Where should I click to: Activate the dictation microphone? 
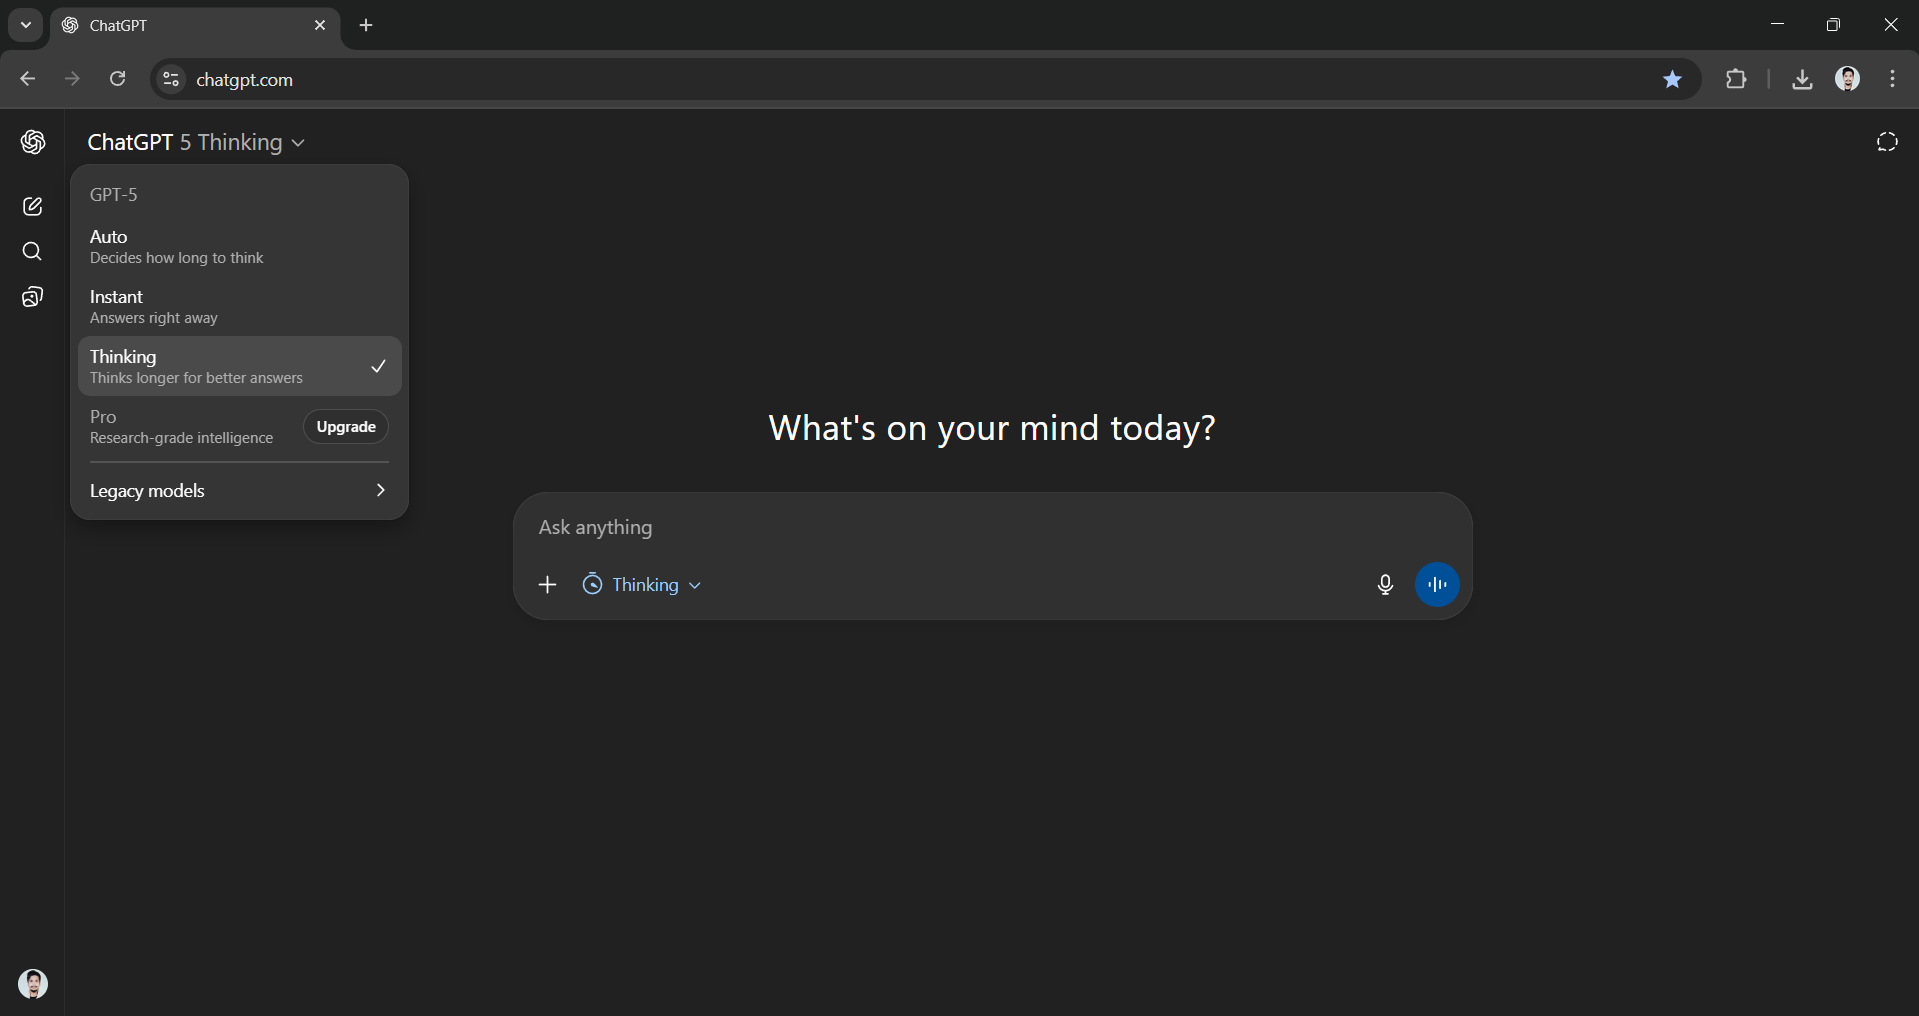tap(1385, 585)
